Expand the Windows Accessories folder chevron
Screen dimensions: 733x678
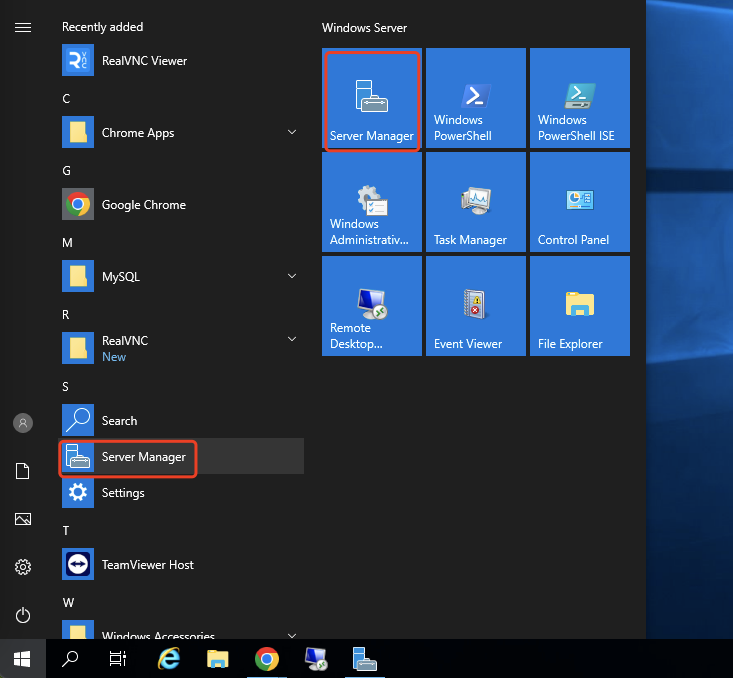(x=292, y=635)
